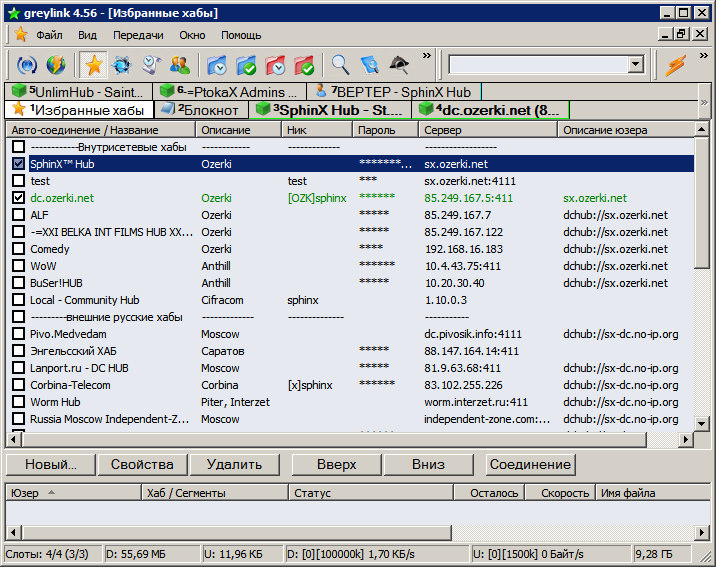Viewport: 716px width, 567px height.
Task: Click the hub list horizontal scrollbar thumb
Action: tap(334, 440)
